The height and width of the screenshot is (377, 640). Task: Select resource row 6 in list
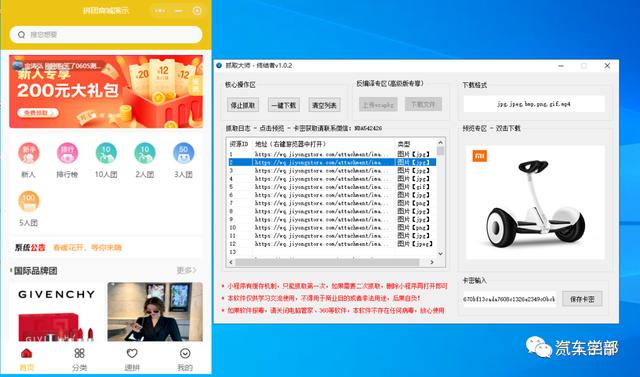331,195
